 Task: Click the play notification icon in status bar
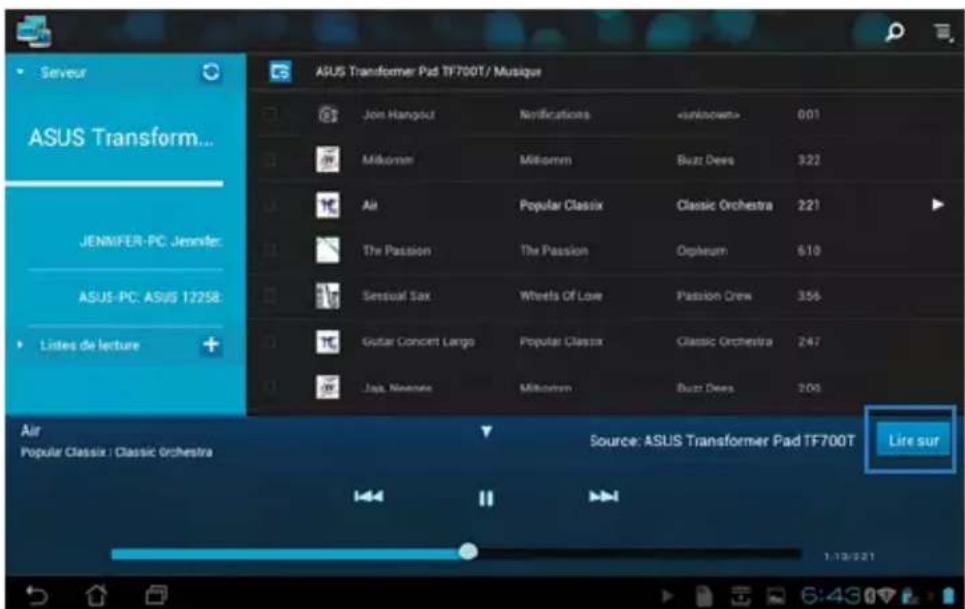[667, 595]
